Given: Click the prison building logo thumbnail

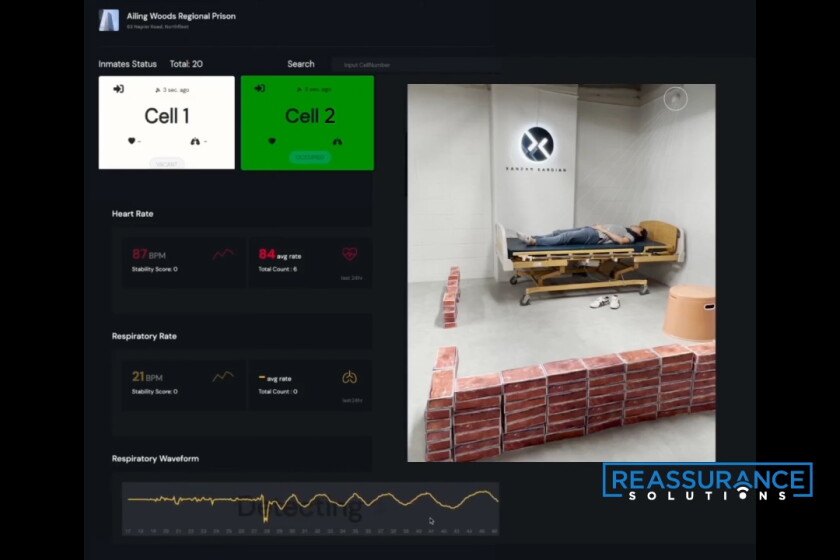Looking at the screenshot, I should (109, 20).
